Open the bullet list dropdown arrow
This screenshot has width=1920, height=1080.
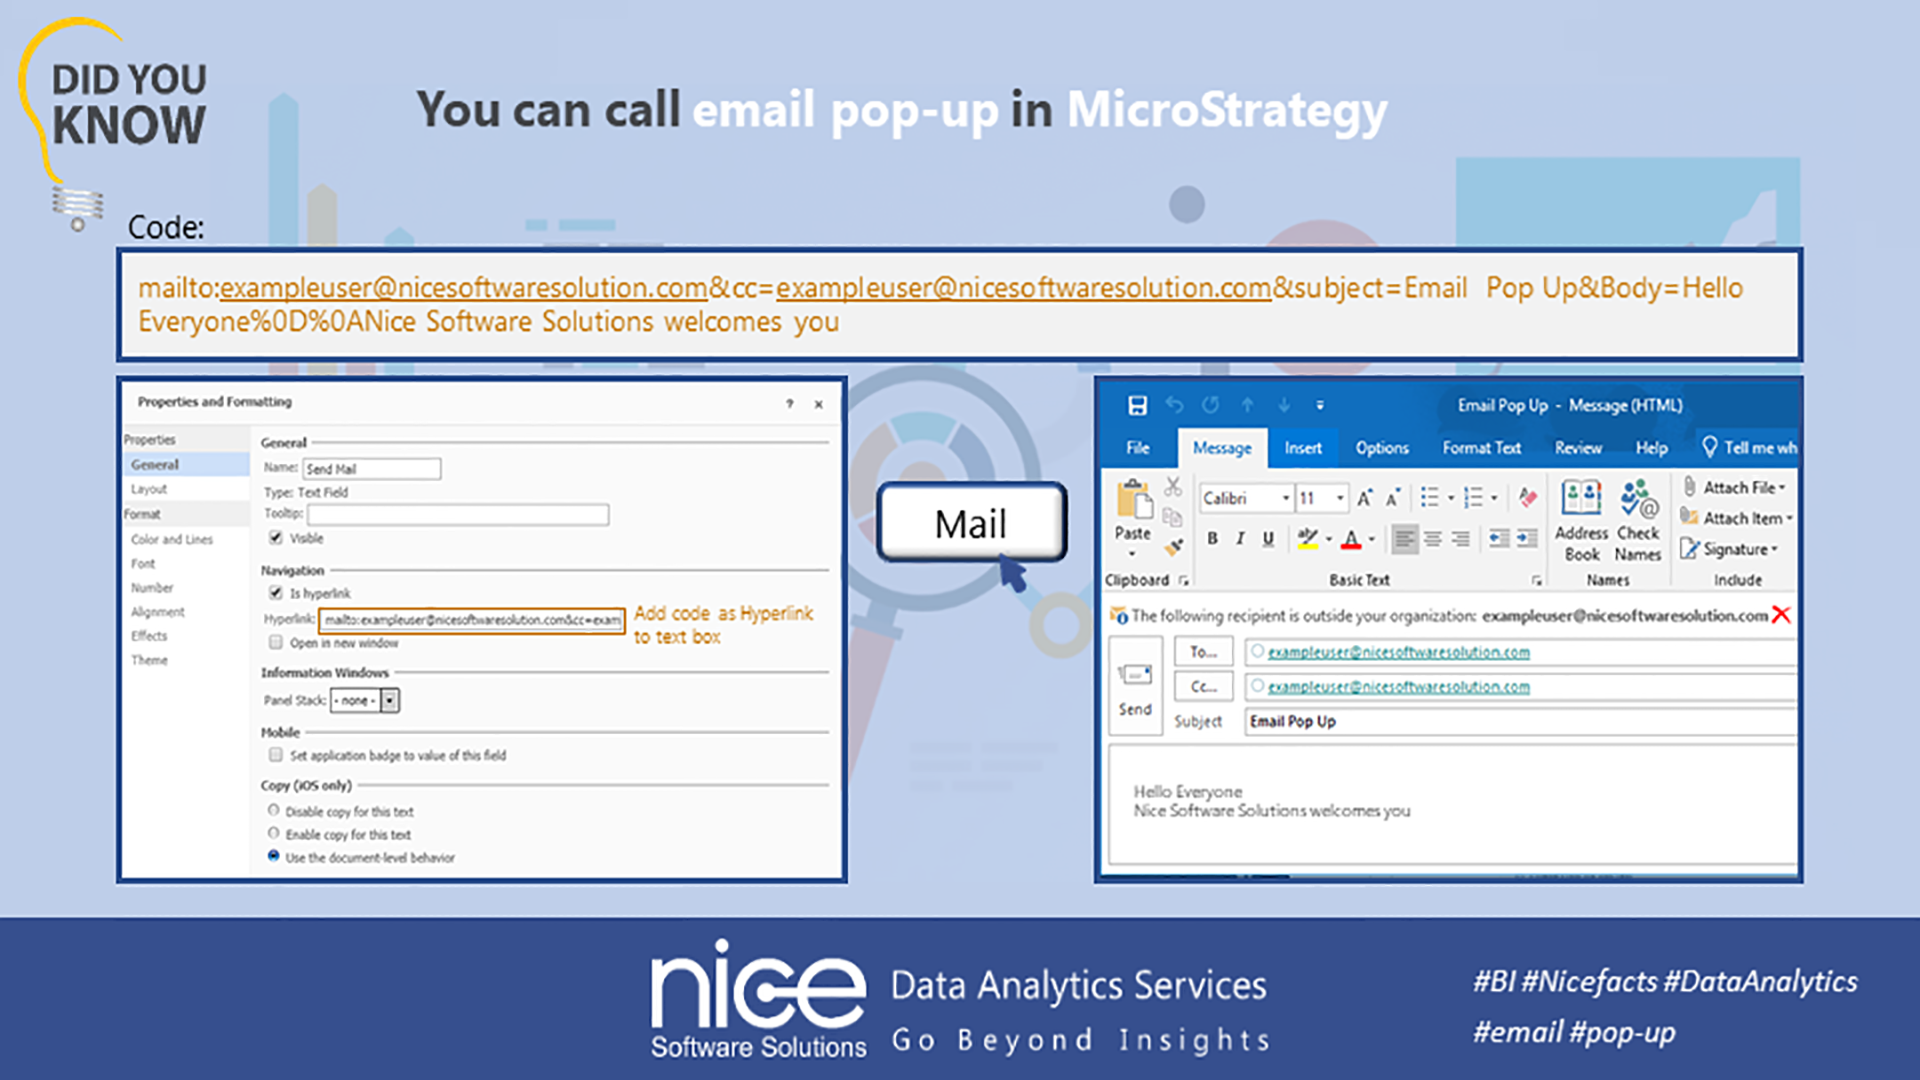click(x=1450, y=498)
